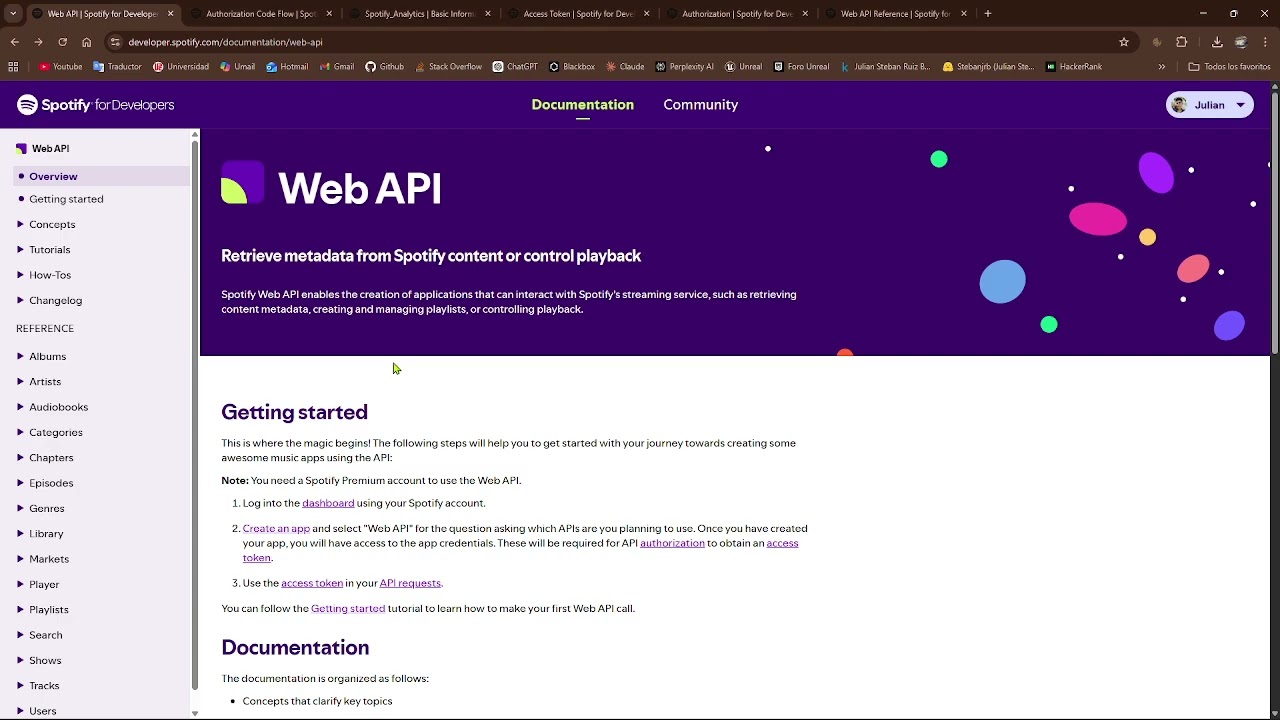
Task: Open the Claude bookmark
Action: [625, 67]
